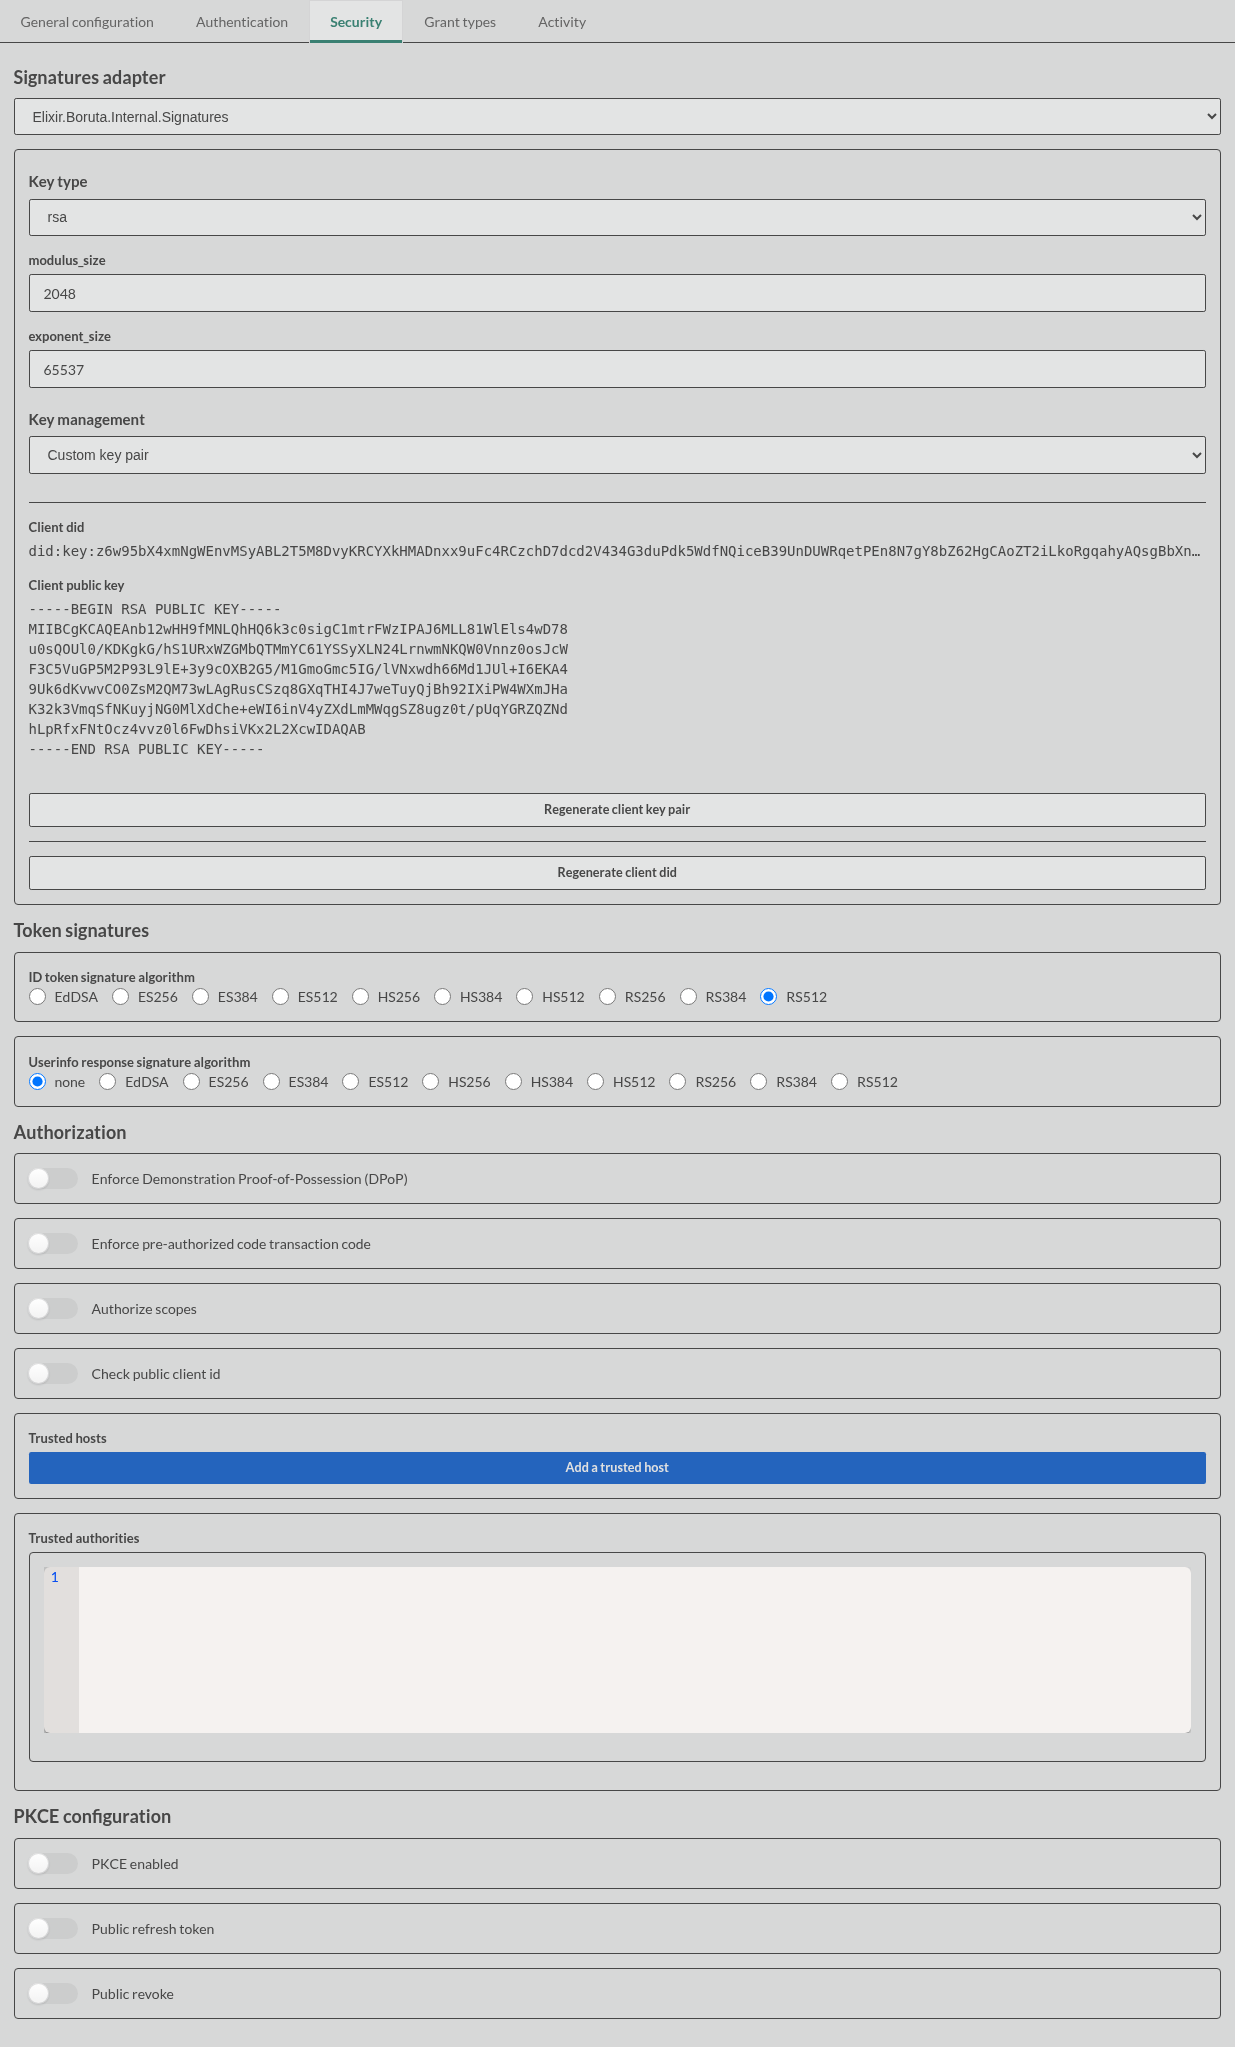1235x2047 pixels.
Task: Enable the Authorize scopes switch
Action: 53,1309
